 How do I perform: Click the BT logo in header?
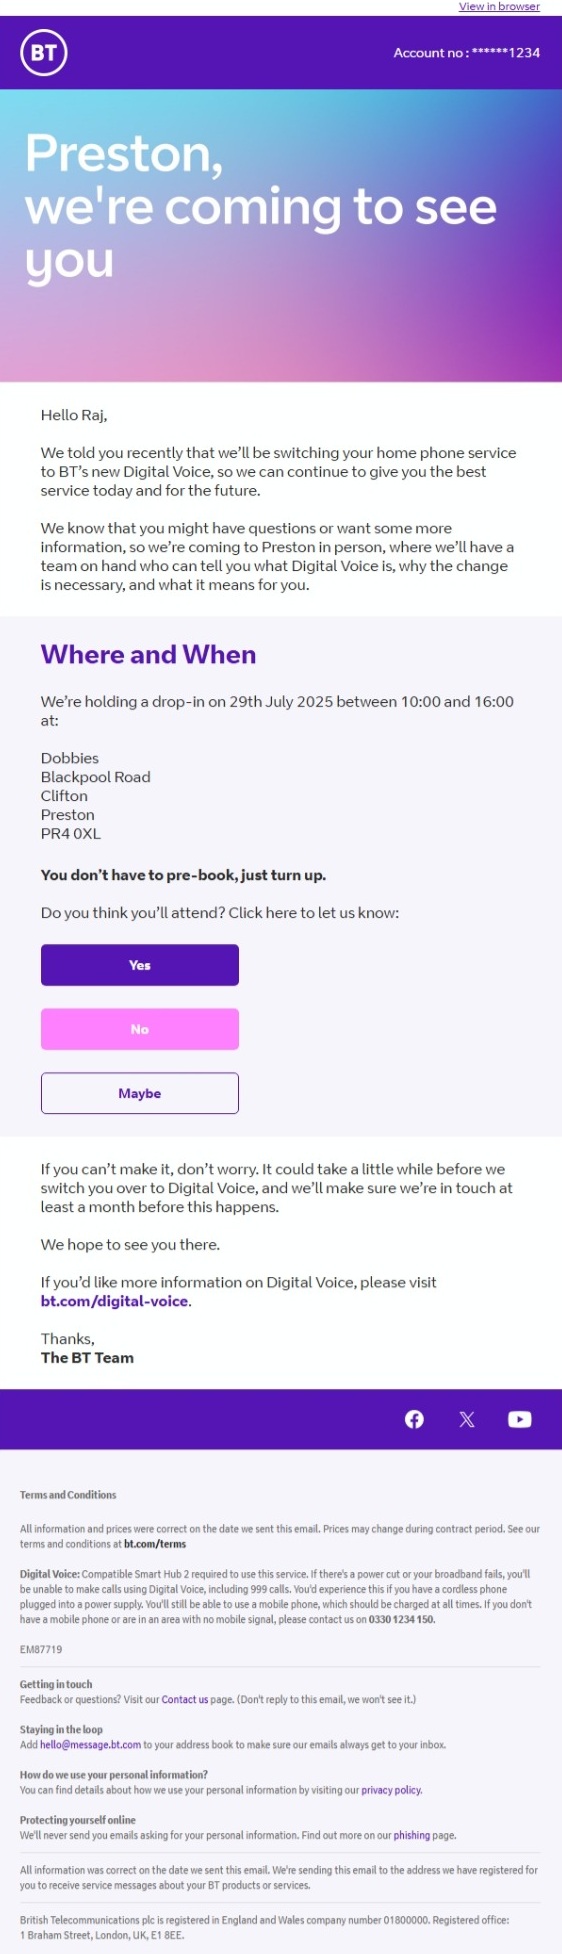[x=43, y=52]
